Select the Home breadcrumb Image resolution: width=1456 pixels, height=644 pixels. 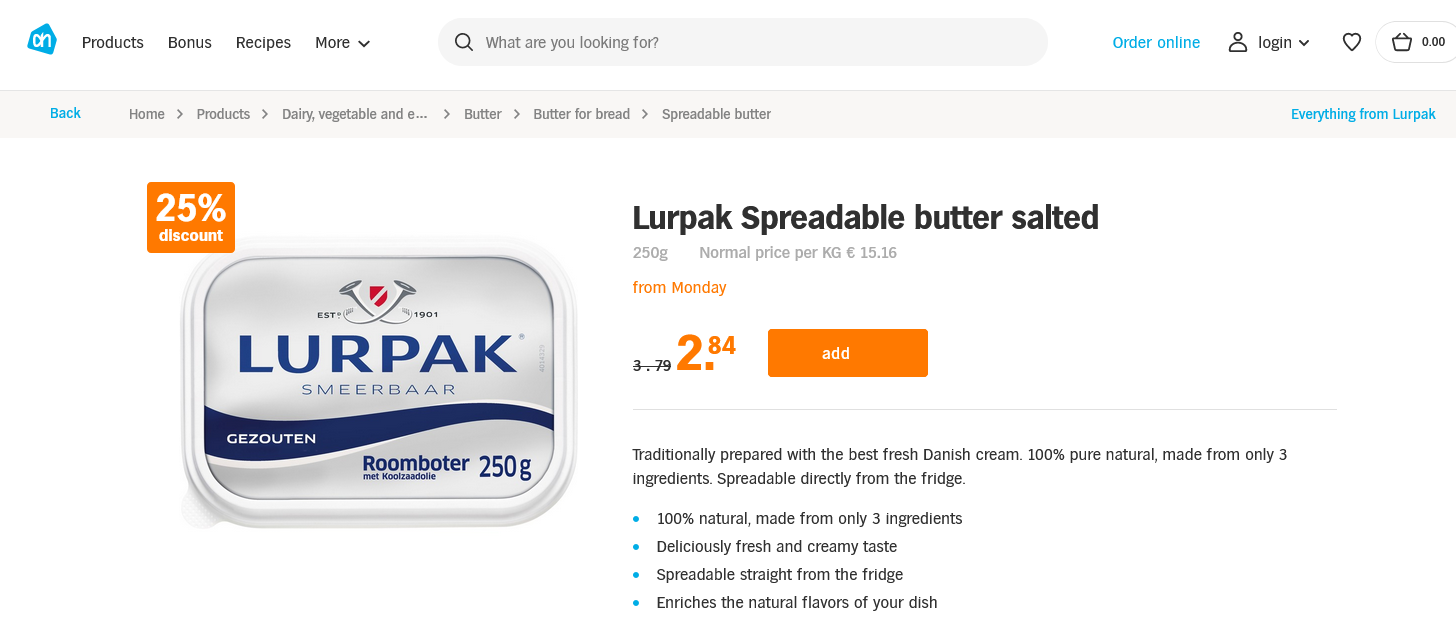[146, 114]
